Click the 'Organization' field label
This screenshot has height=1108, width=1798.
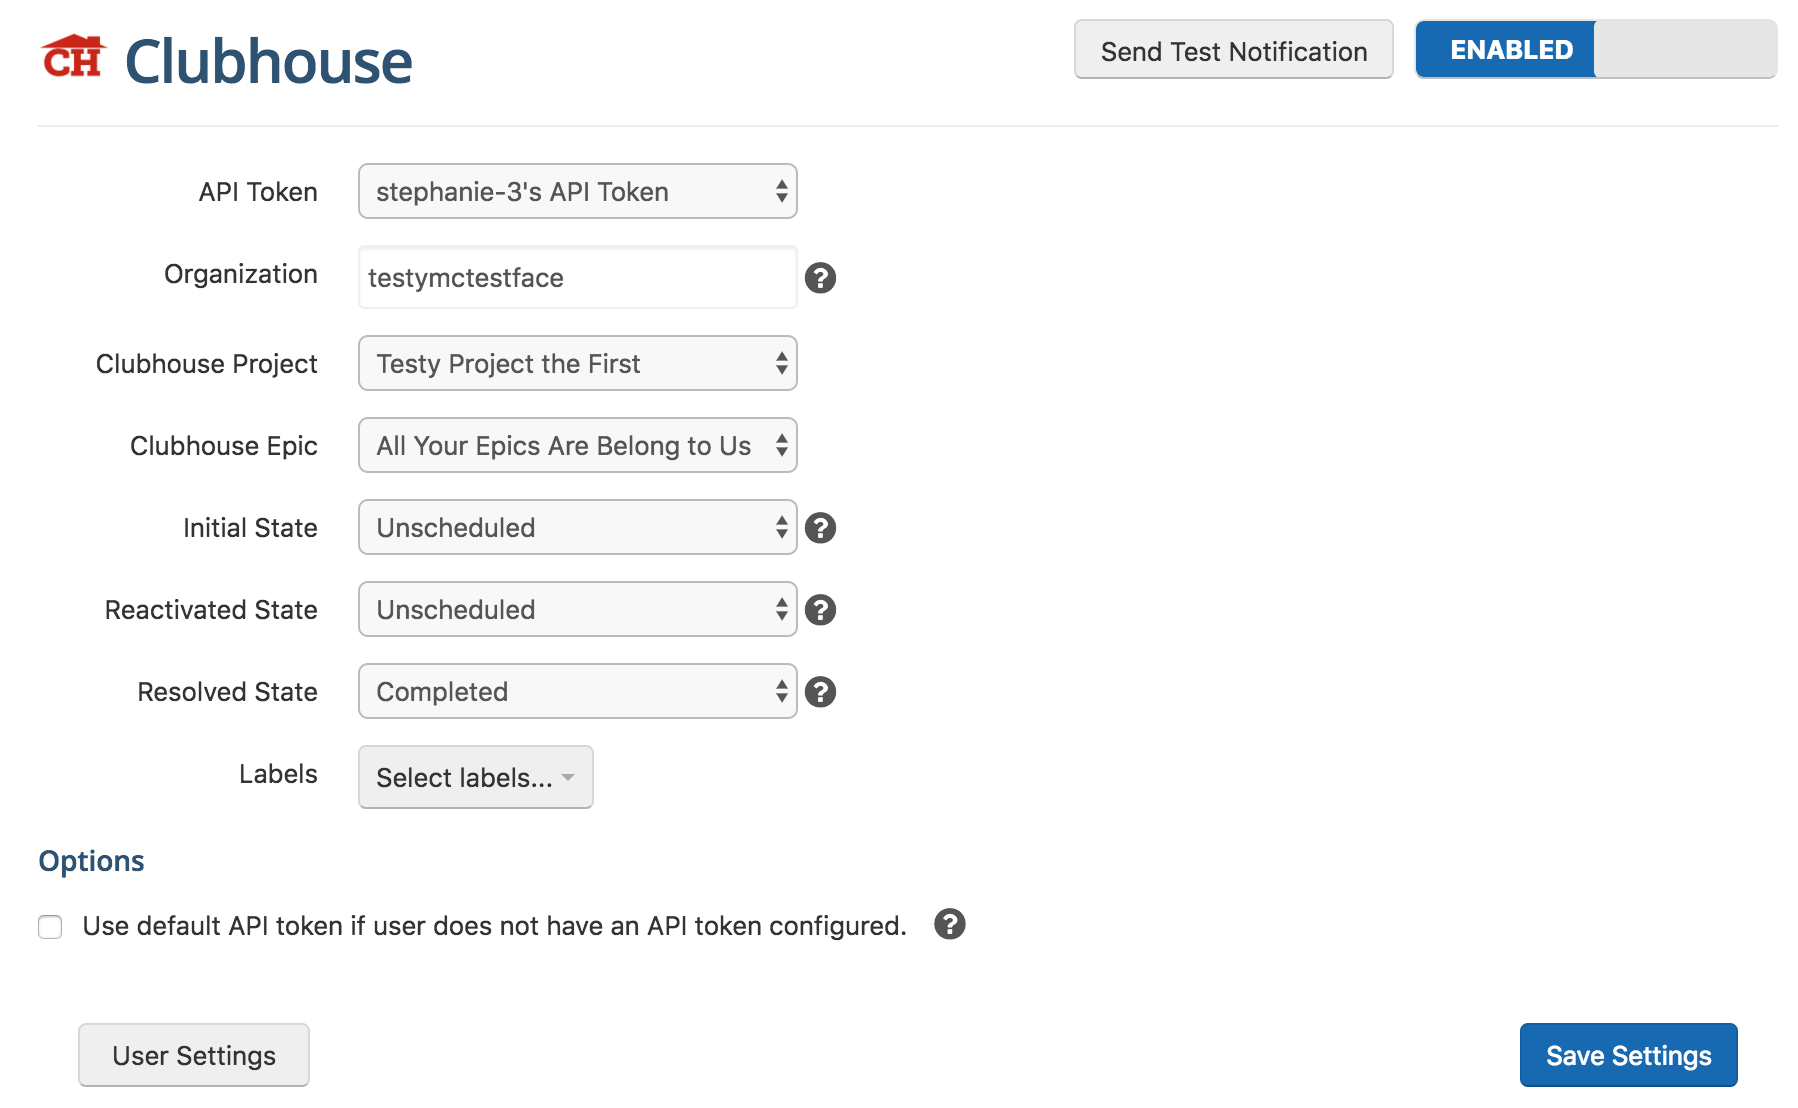pos(241,274)
